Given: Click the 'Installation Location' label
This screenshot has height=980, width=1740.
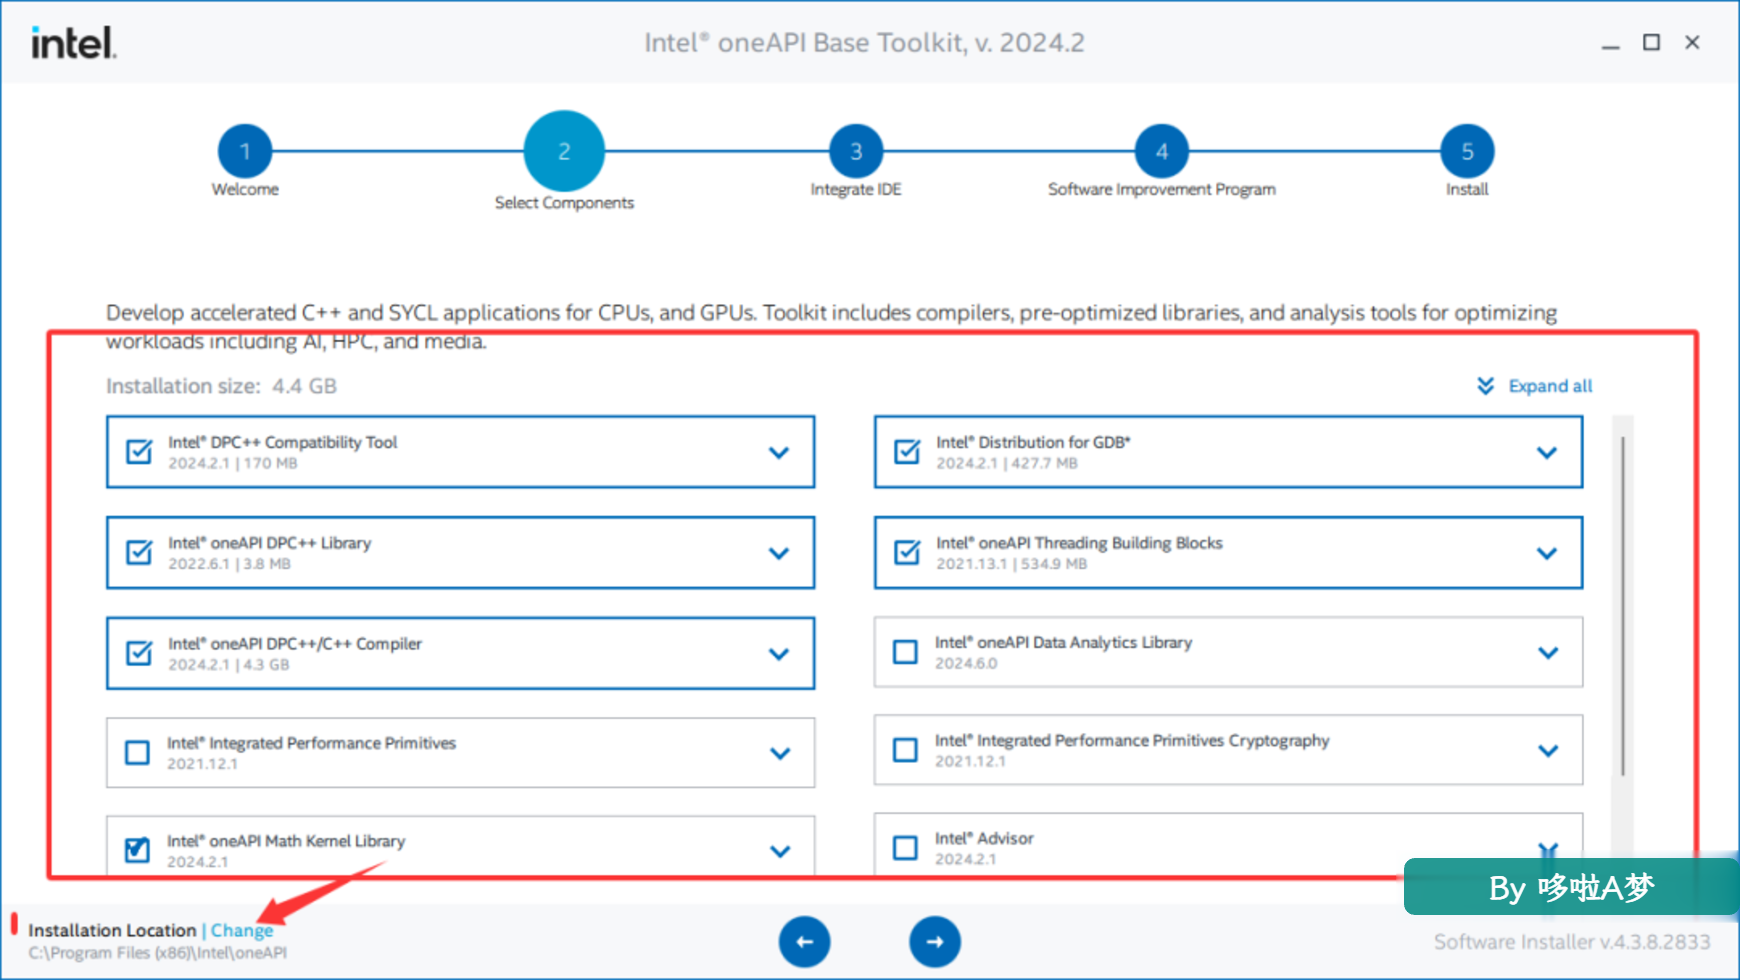Looking at the screenshot, I should pyautogui.click(x=112, y=930).
